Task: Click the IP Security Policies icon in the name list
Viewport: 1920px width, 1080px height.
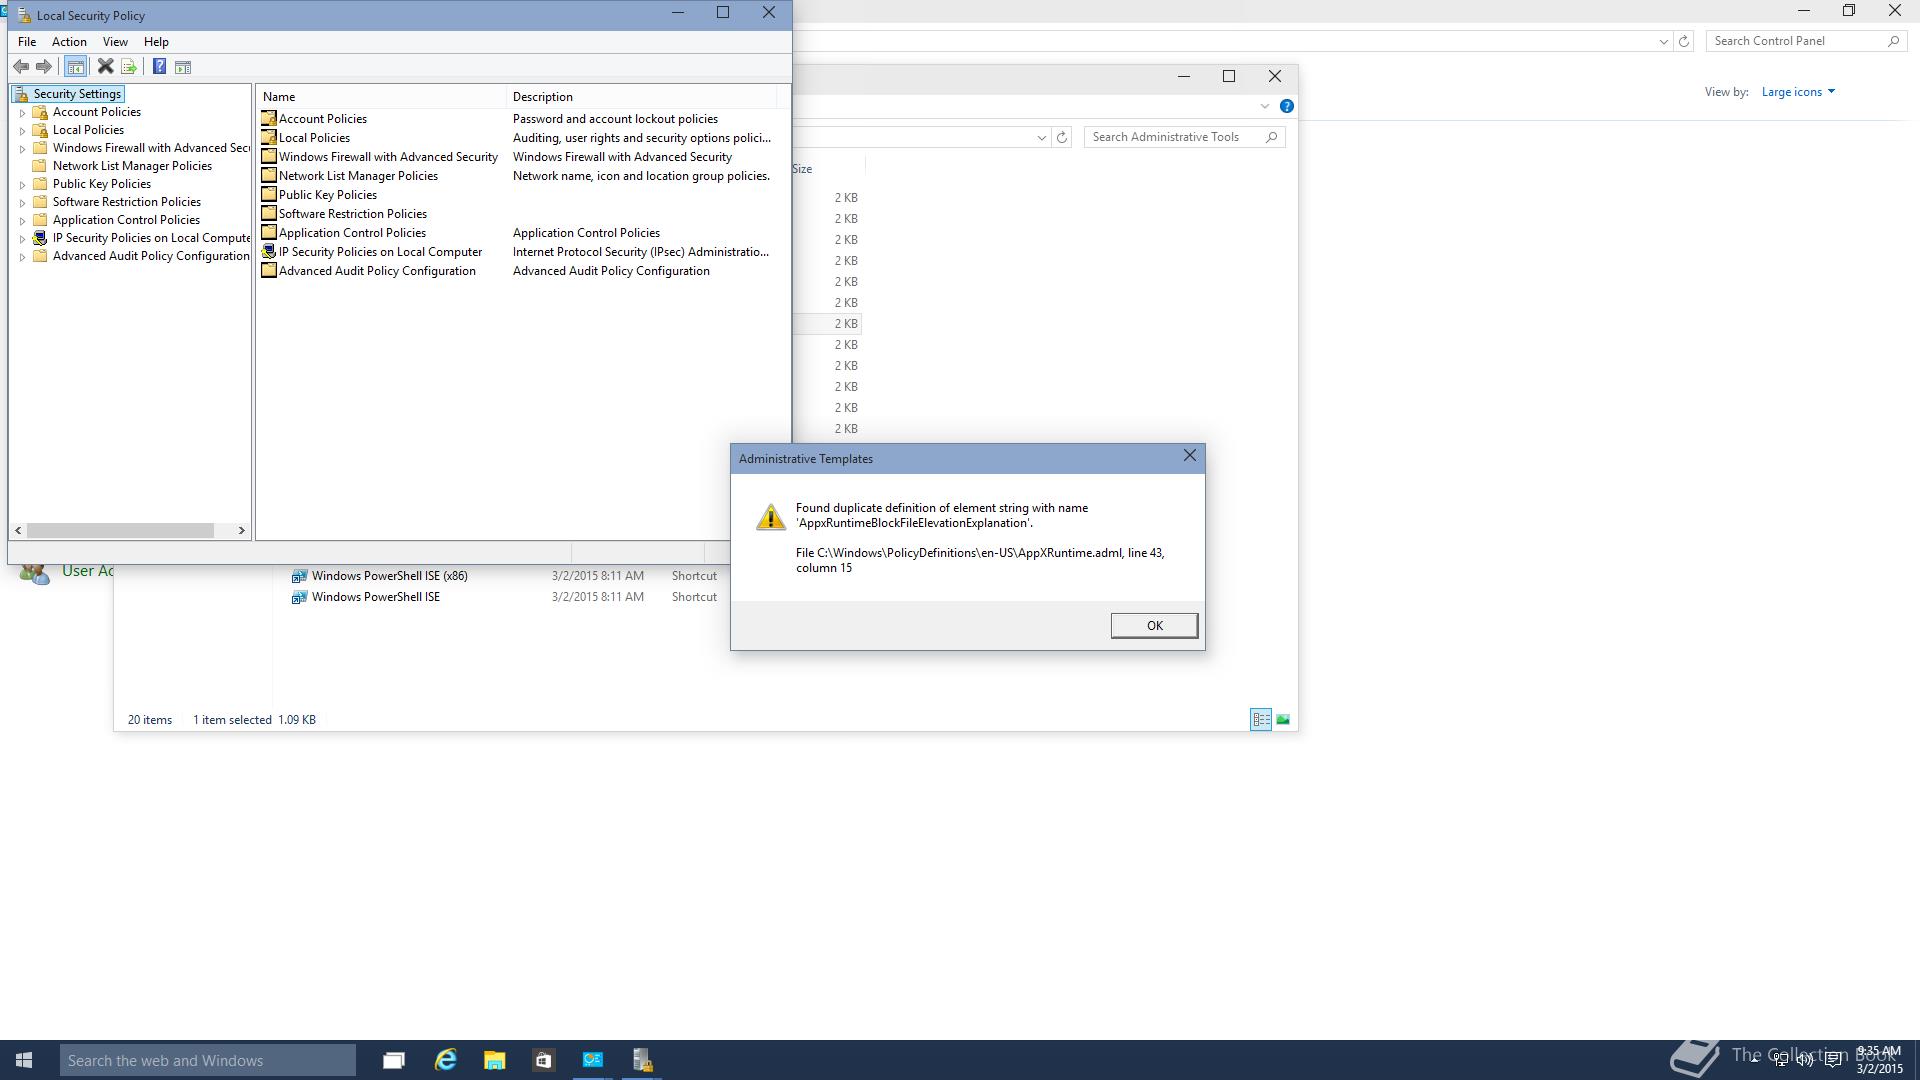Action: pos(268,251)
